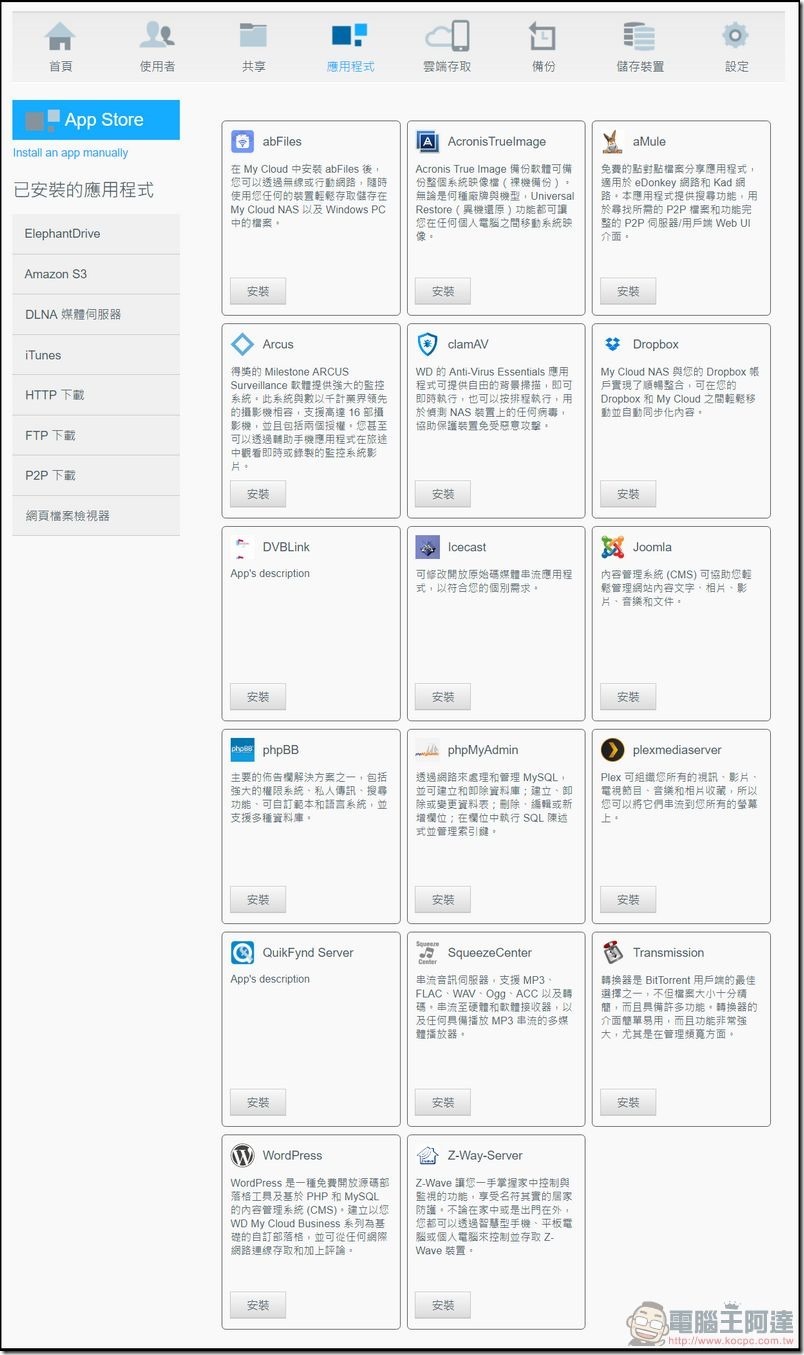Install the Z-Way-Server app
804x1355 pixels.
click(x=443, y=1305)
